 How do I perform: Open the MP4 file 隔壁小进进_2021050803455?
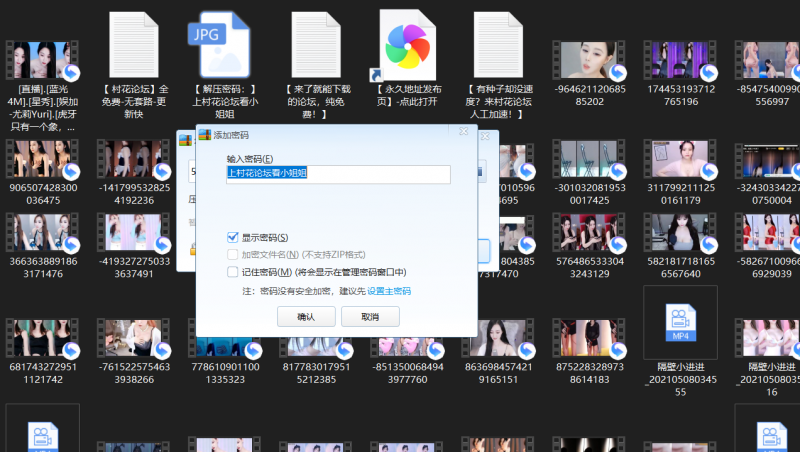click(680, 321)
